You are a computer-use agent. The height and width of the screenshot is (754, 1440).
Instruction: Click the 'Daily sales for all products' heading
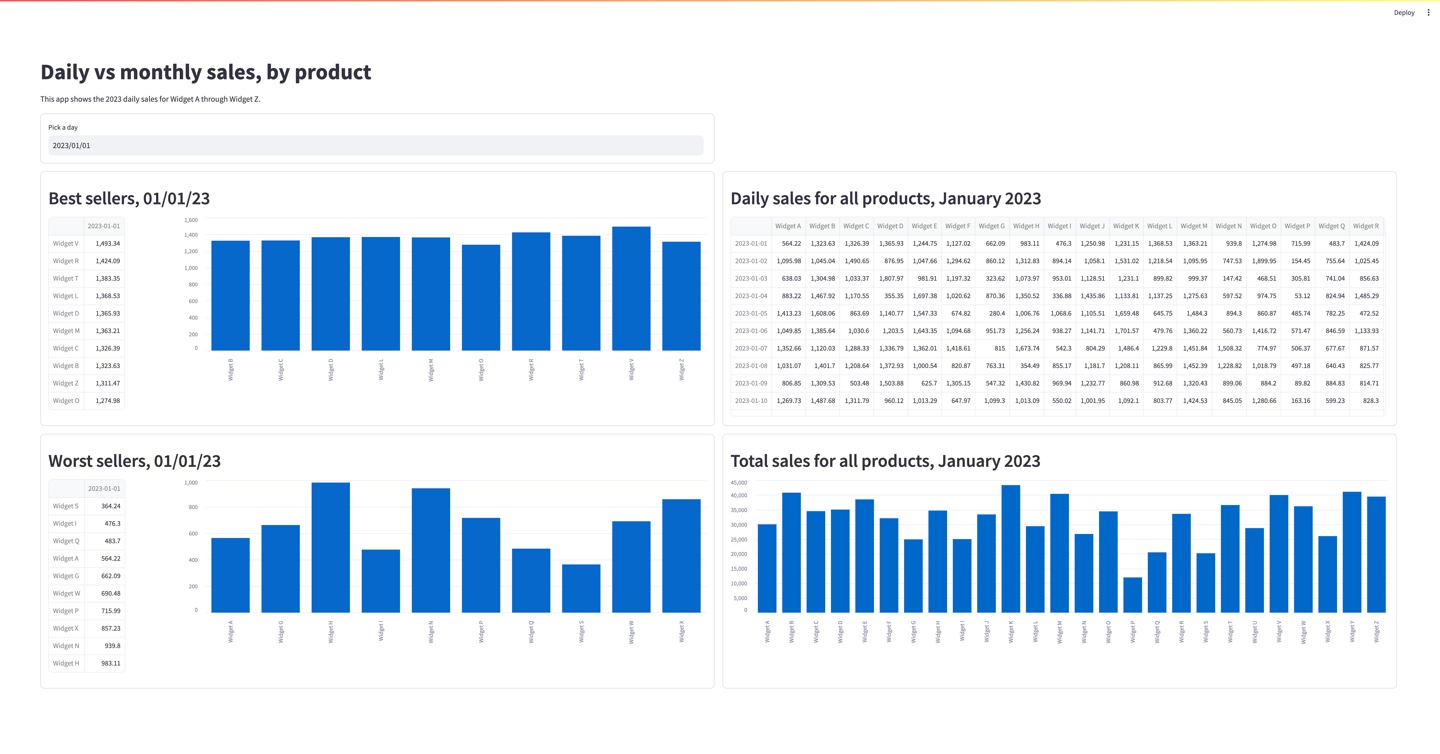tap(884, 198)
